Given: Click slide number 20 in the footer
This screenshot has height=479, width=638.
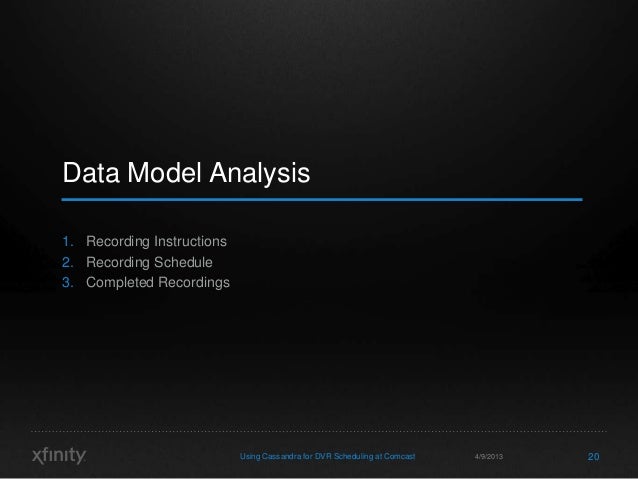Looking at the screenshot, I should pyautogui.click(x=593, y=457).
